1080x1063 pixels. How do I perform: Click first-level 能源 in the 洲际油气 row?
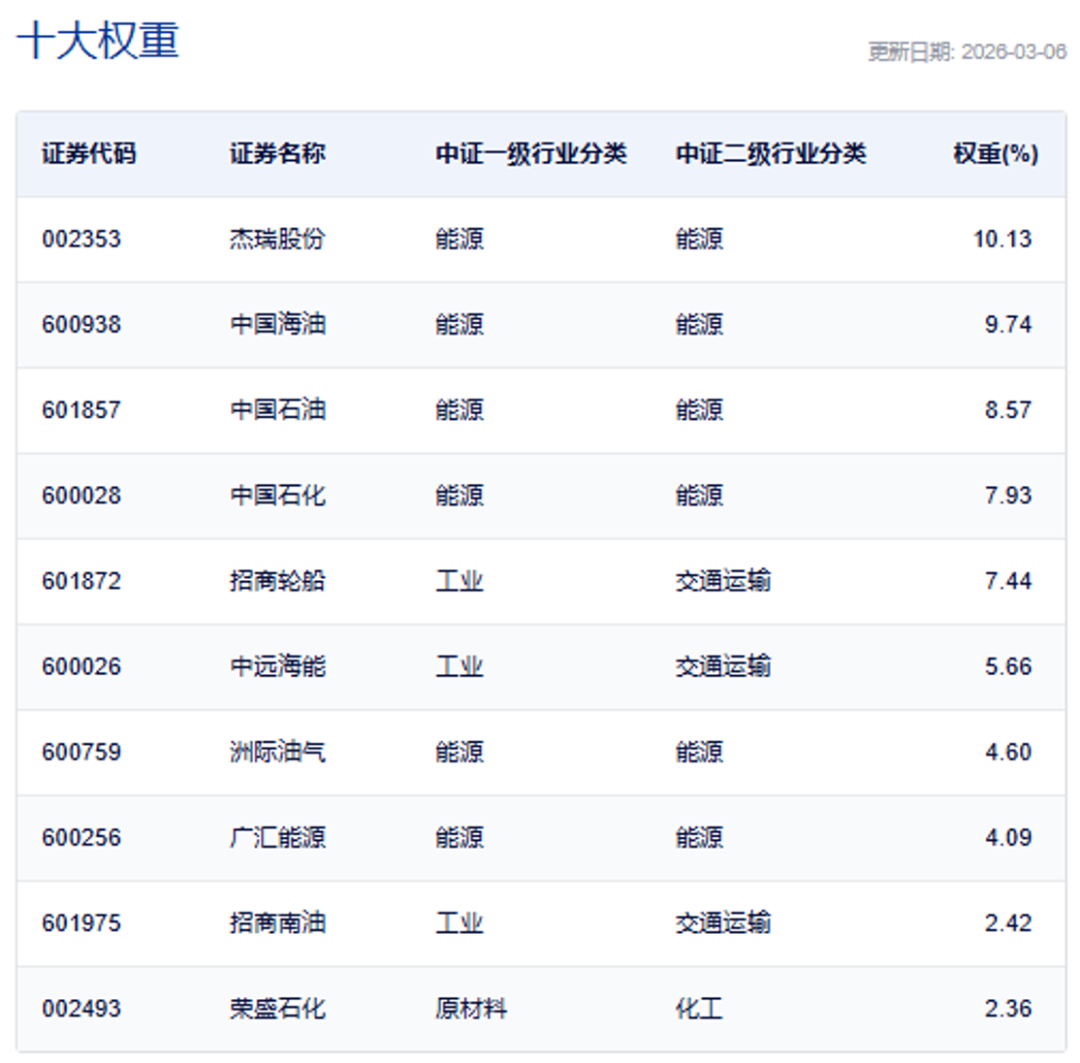pos(459,752)
